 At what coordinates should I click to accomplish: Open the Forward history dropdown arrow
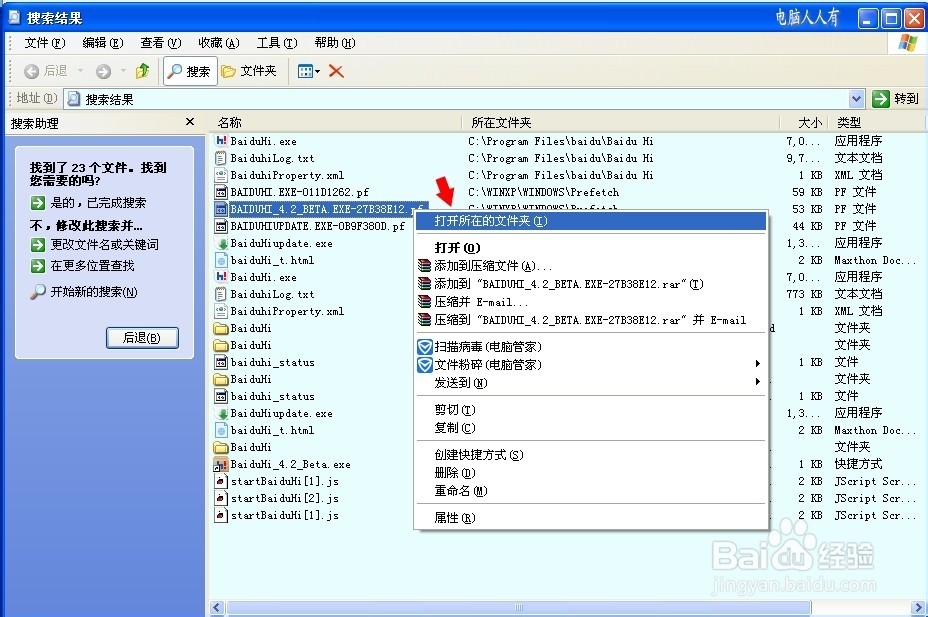[x=123, y=71]
